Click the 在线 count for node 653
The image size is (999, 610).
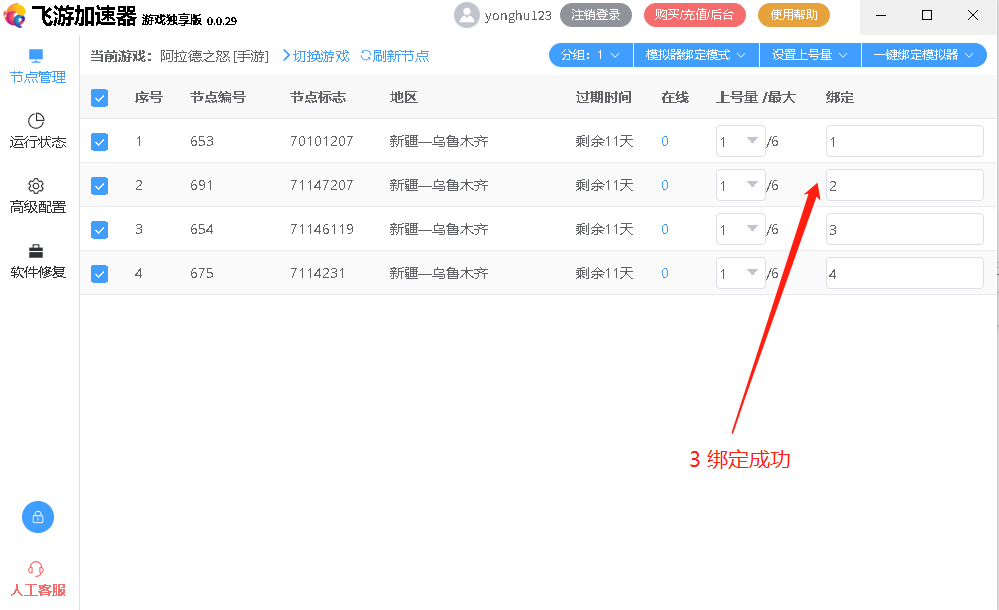665,142
